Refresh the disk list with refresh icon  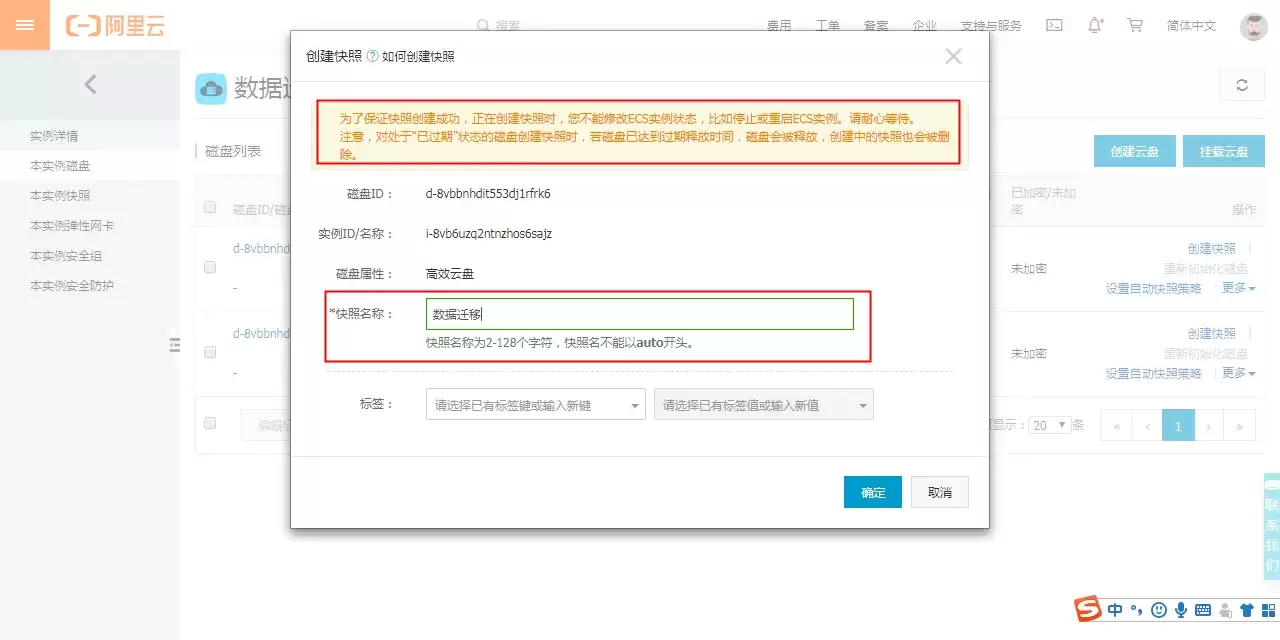[1242, 85]
